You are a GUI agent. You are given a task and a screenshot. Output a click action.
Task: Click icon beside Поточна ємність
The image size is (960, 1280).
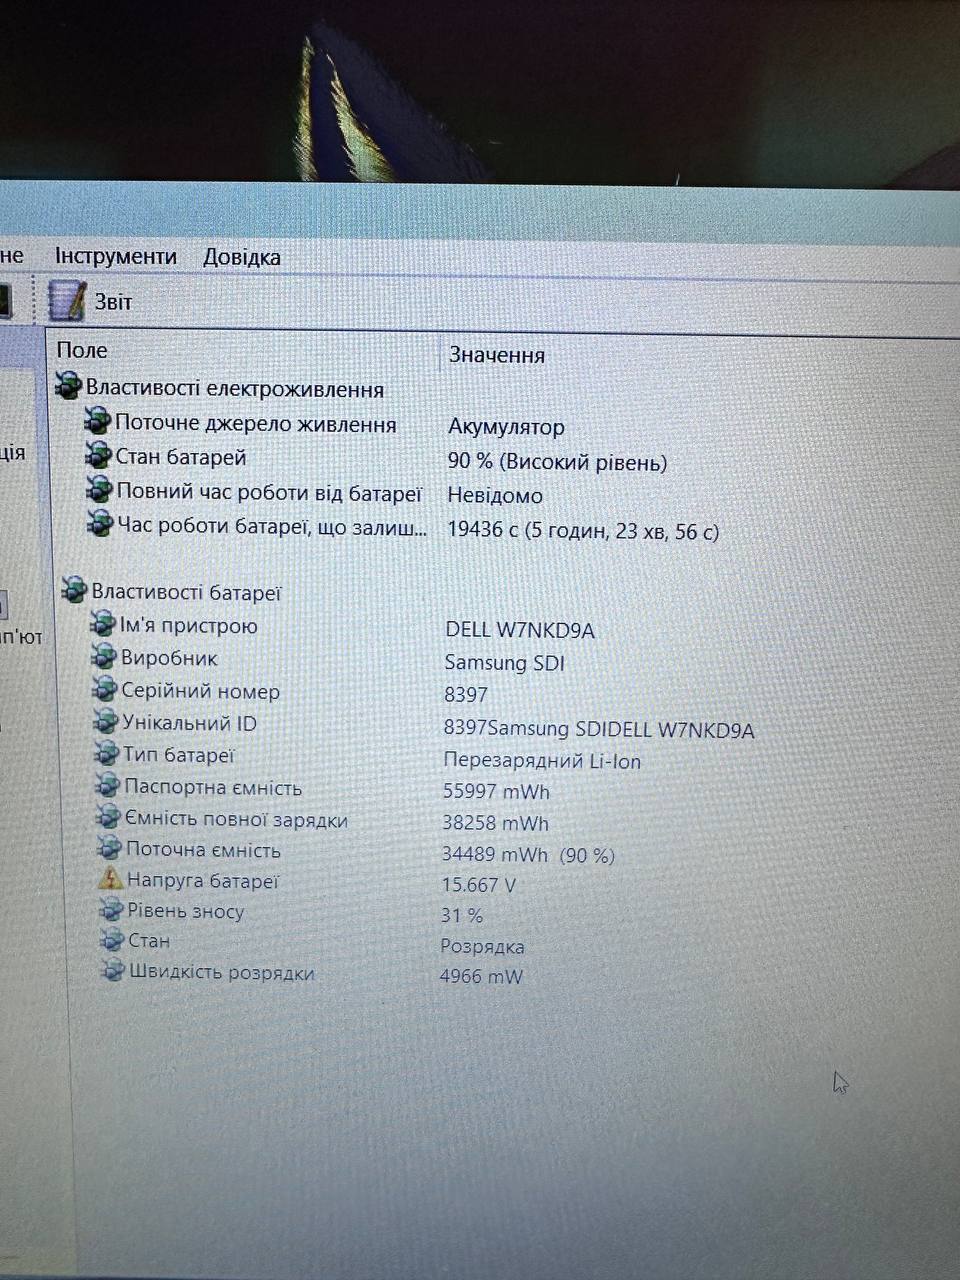click(110, 848)
